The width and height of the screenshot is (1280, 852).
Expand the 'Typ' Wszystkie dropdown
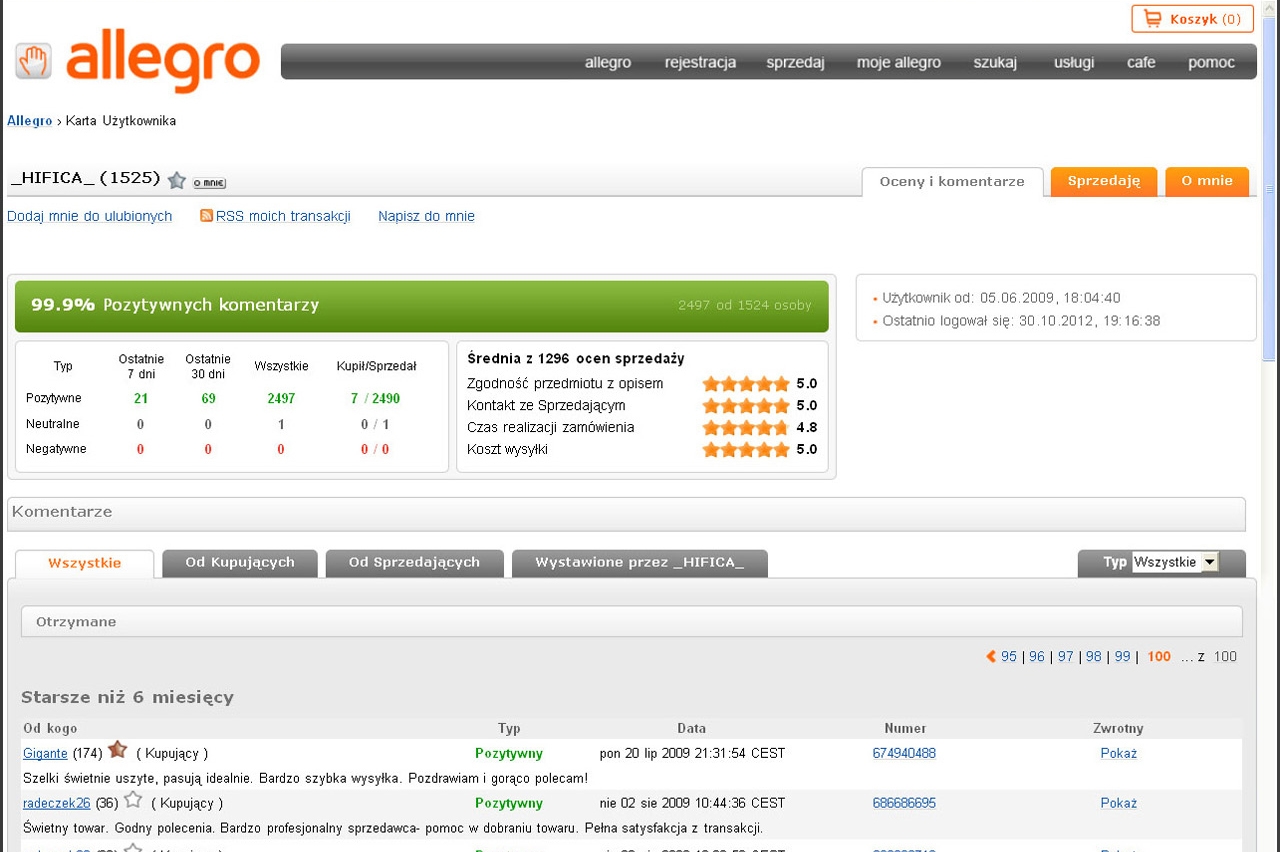1175,562
